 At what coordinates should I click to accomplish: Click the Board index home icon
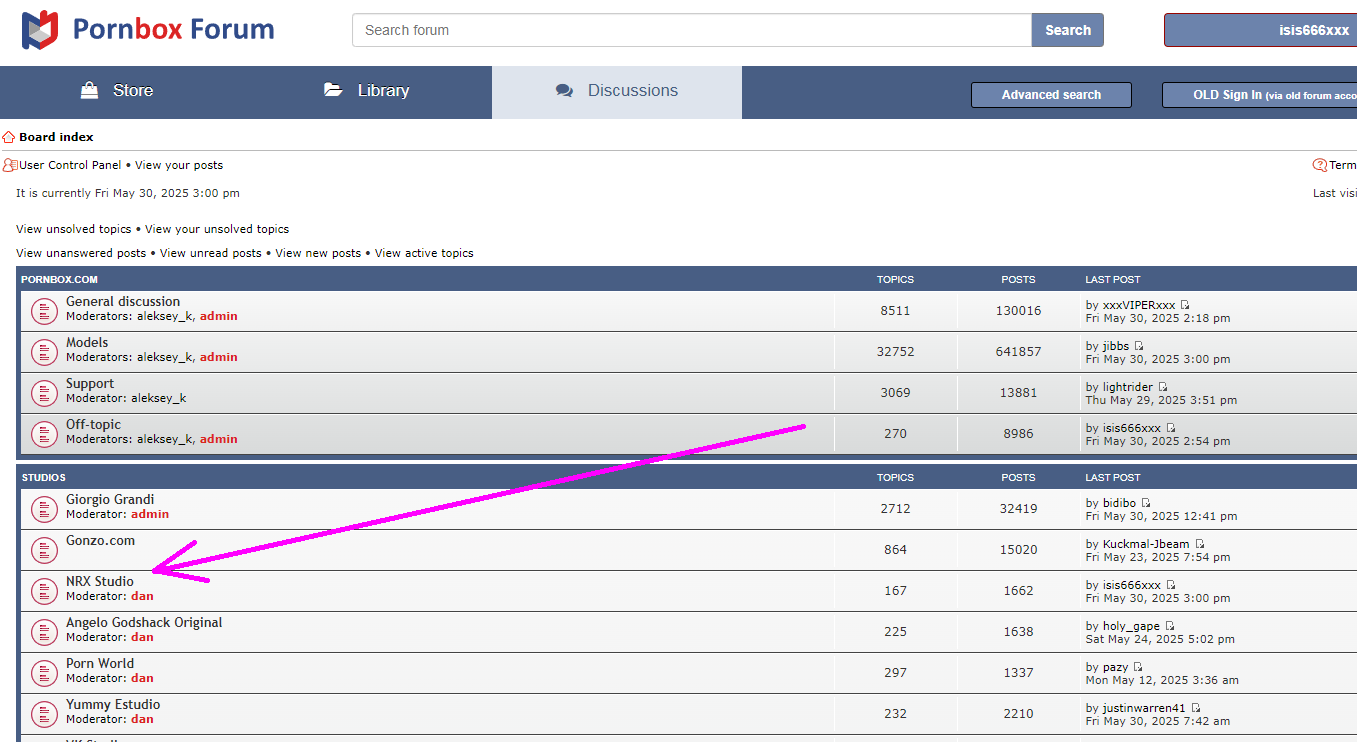8,137
